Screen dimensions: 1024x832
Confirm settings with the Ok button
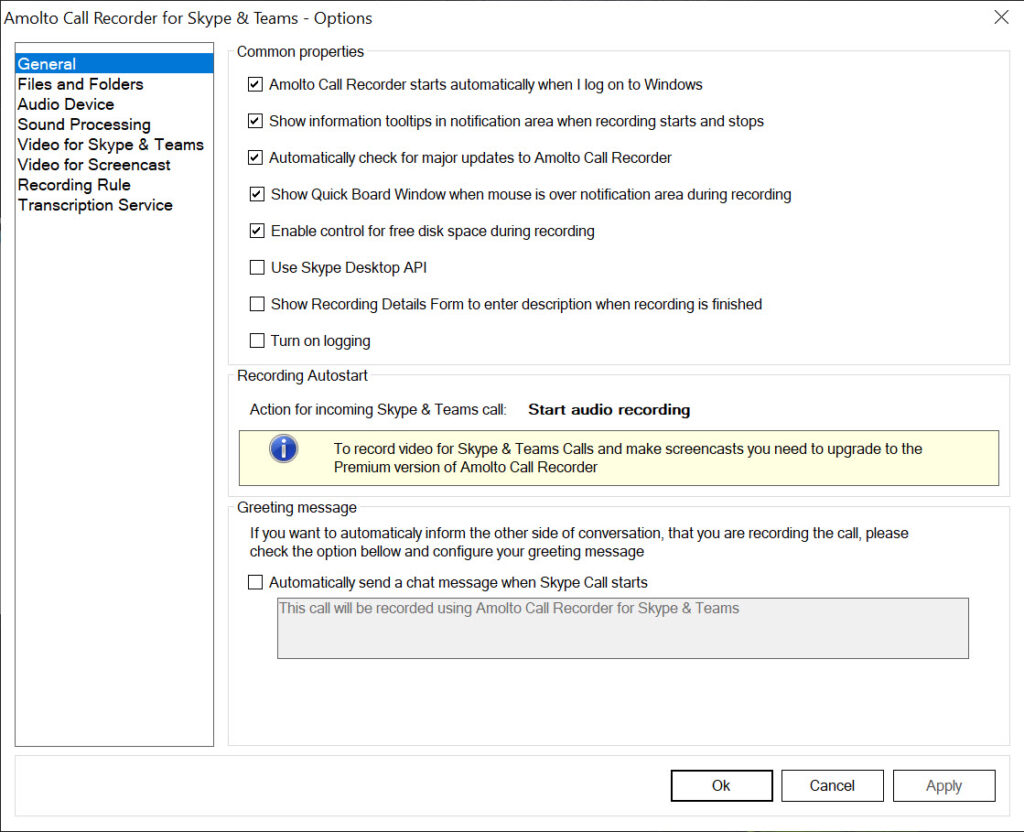[722, 785]
